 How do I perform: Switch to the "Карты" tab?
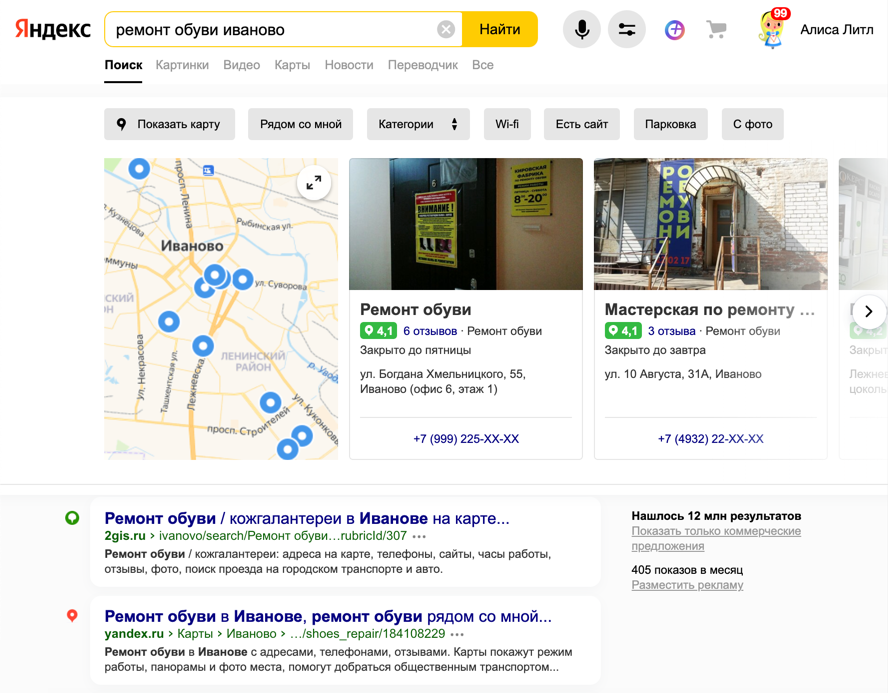pyautogui.click(x=292, y=65)
